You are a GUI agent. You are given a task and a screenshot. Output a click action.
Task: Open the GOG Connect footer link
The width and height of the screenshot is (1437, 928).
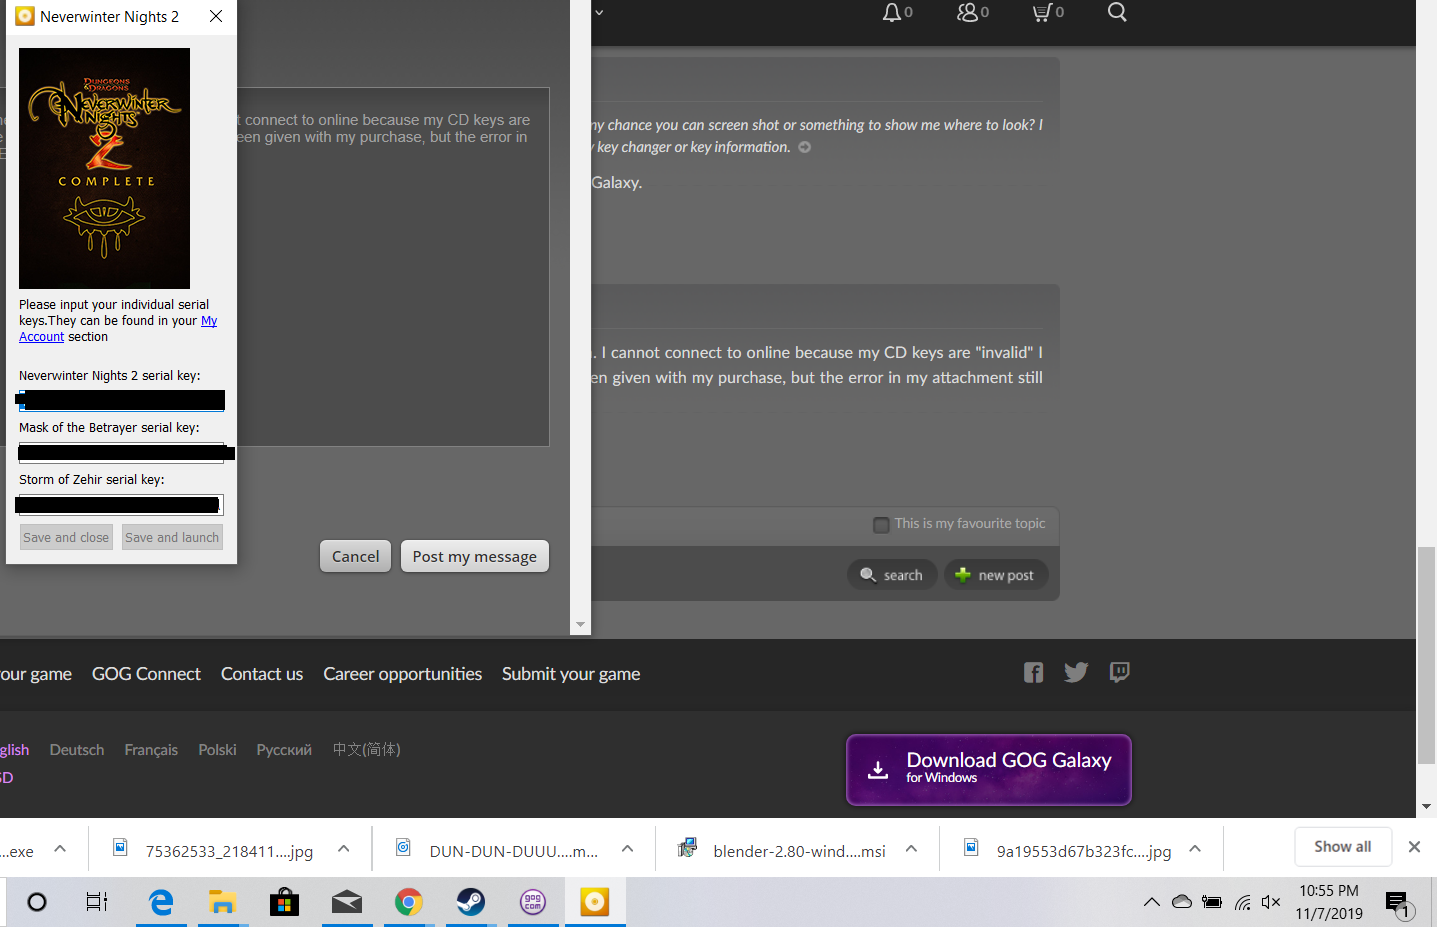tap(146, 674)
